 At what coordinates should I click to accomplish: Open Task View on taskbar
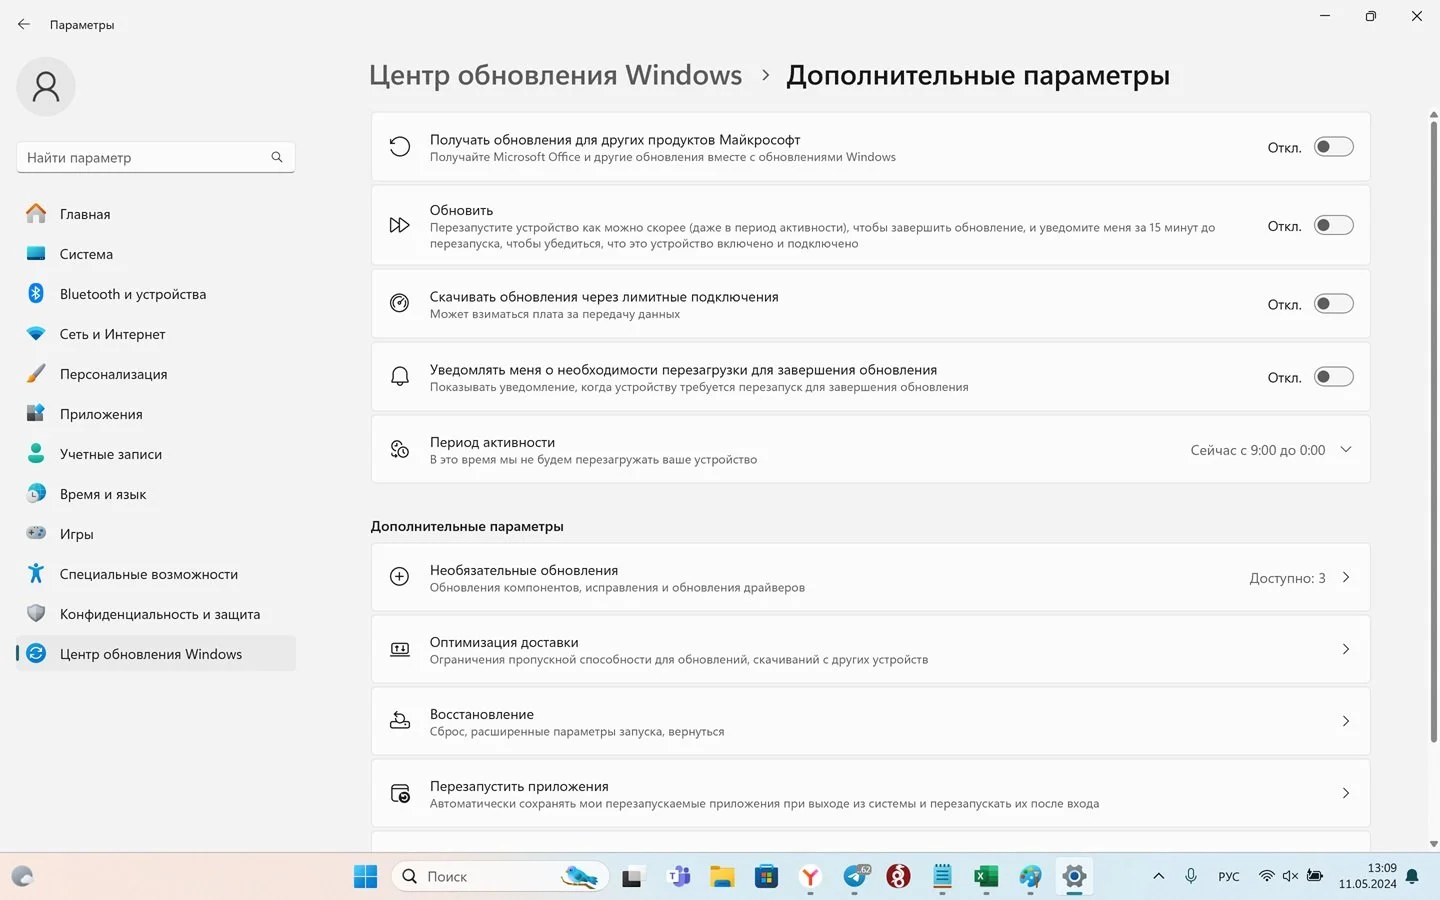pos(632,877)
